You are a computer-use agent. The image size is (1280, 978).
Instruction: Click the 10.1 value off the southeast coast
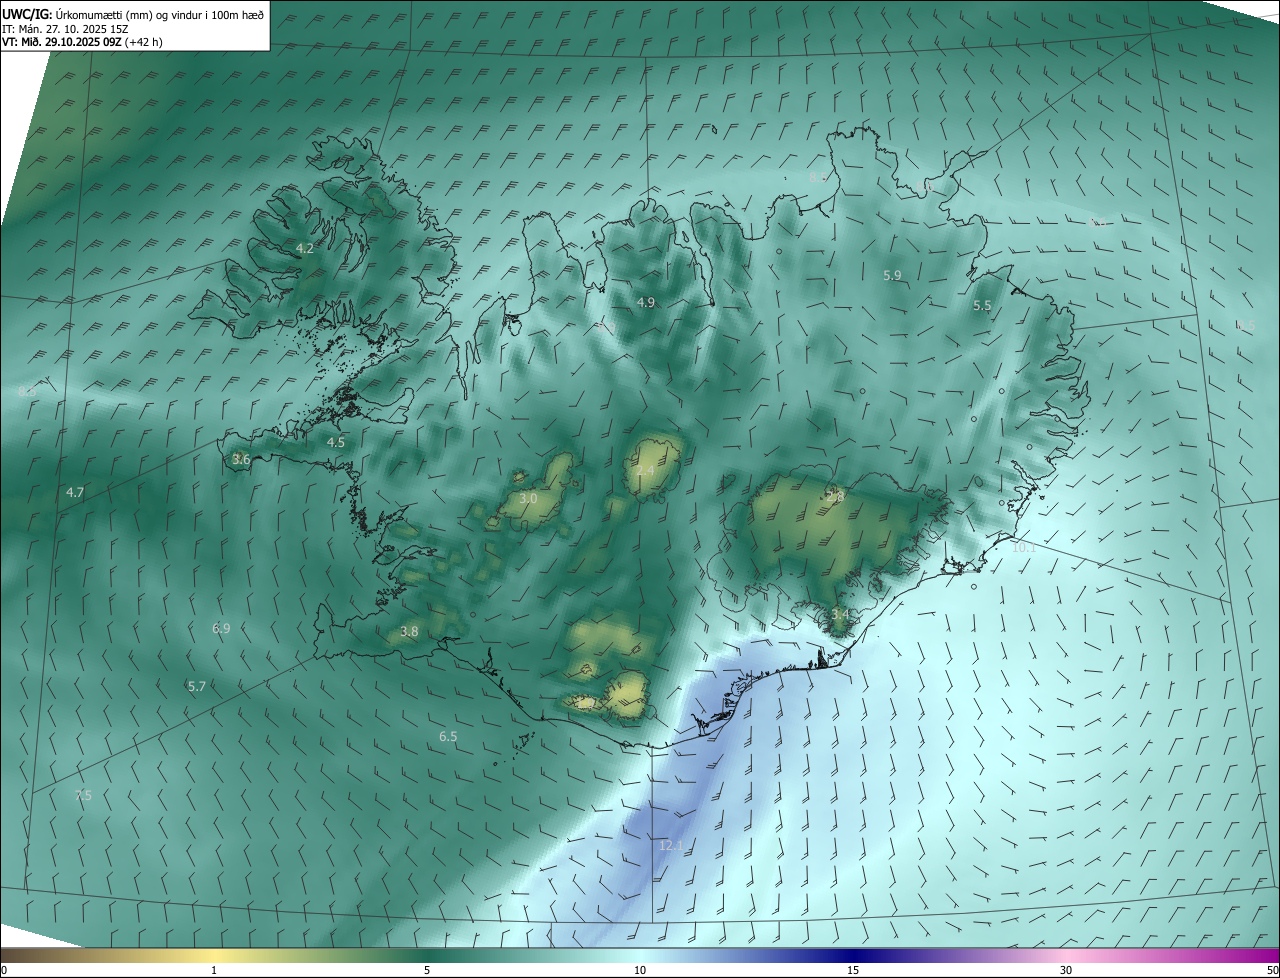pyautogui.click(x=1024, y=547)
